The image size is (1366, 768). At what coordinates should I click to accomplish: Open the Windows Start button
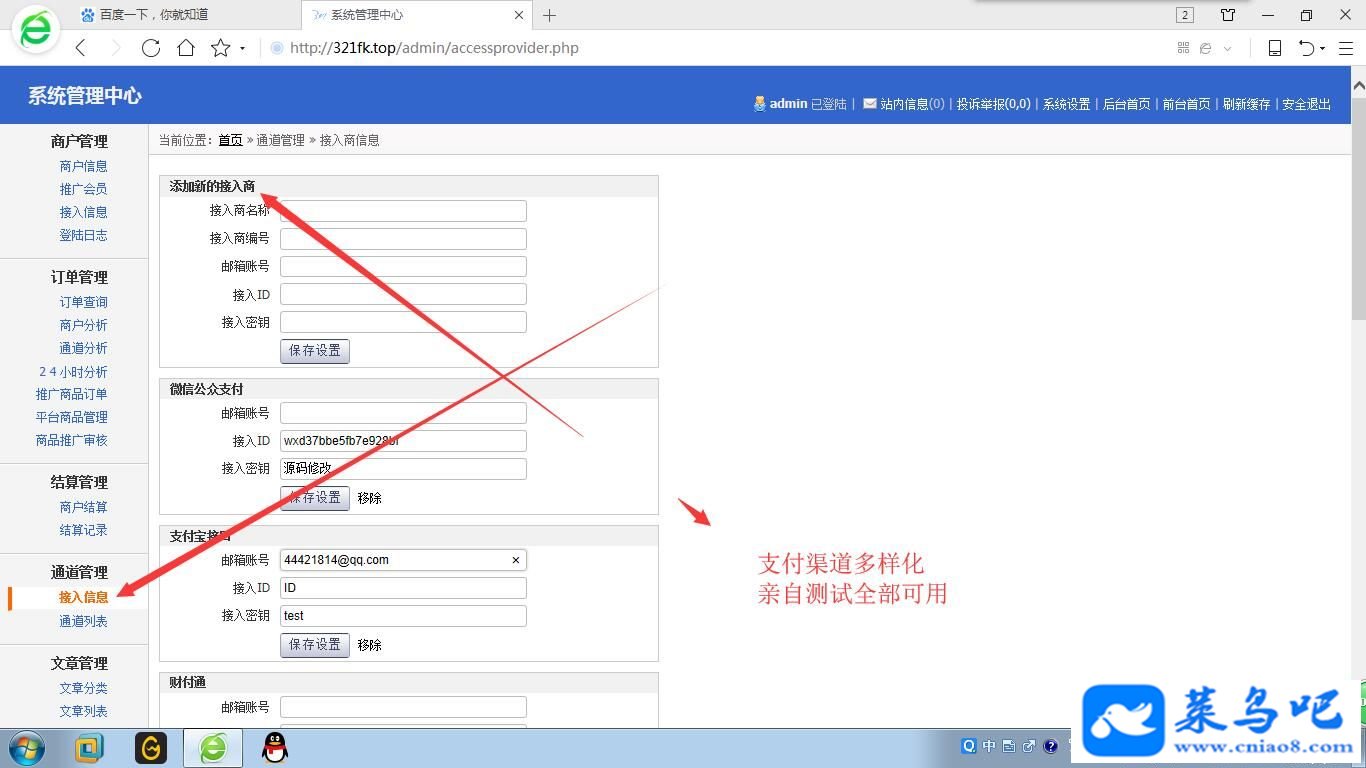[28, 748]
